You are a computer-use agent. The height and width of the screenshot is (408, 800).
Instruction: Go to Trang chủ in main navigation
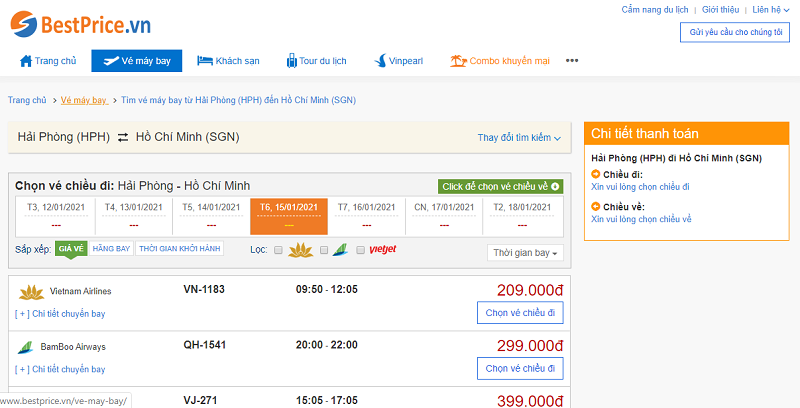48,61
